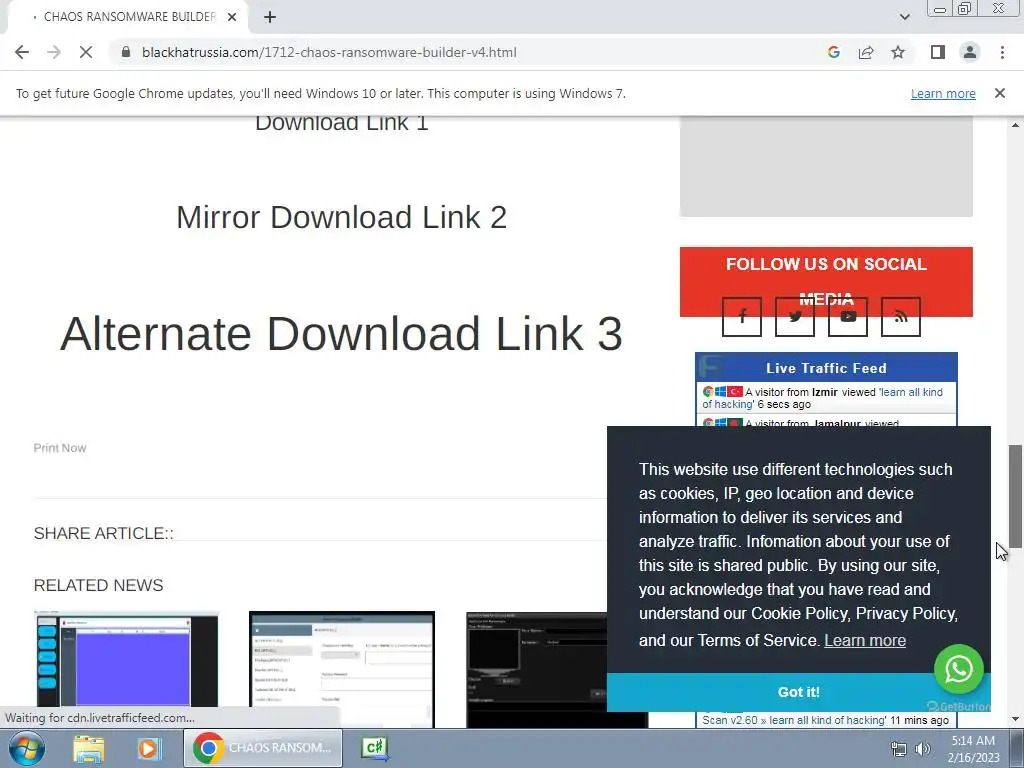Image resolution: width=1024 pixels, height=768 pixels.
Task: Open the Twitter social icon
Action: [794, 317]
